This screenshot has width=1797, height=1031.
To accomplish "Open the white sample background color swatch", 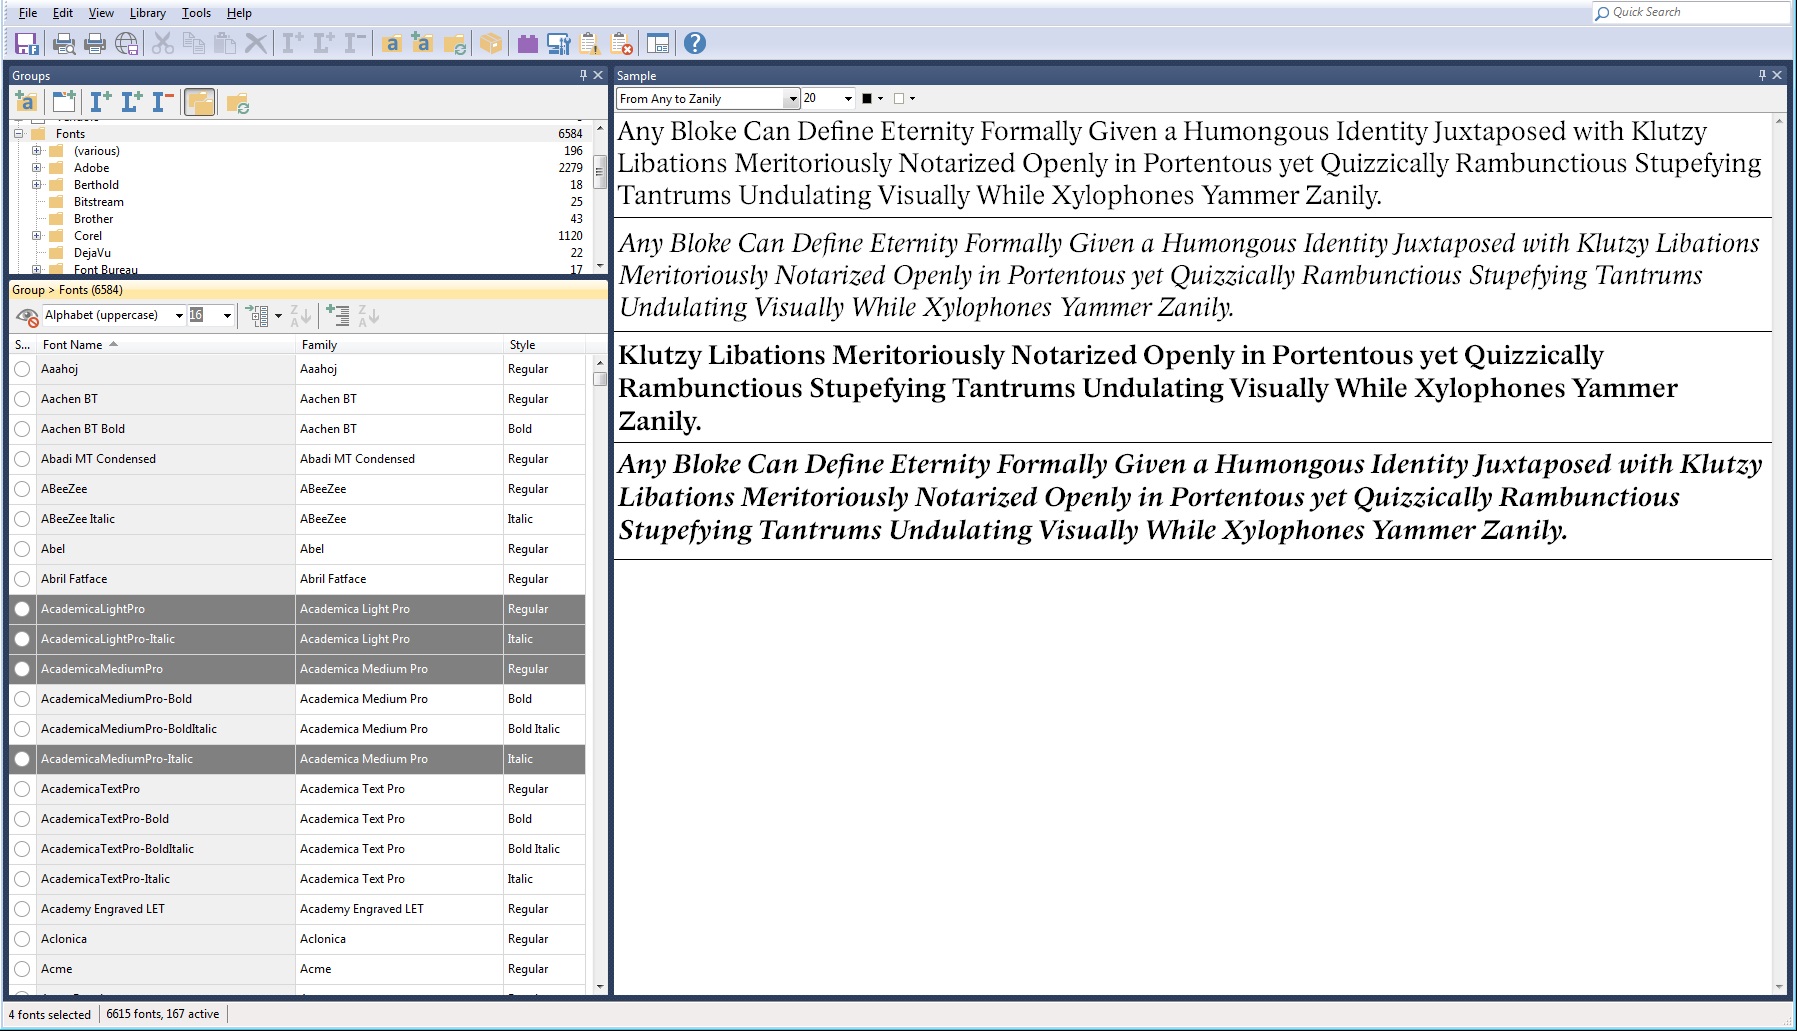I will pos(899,99).
